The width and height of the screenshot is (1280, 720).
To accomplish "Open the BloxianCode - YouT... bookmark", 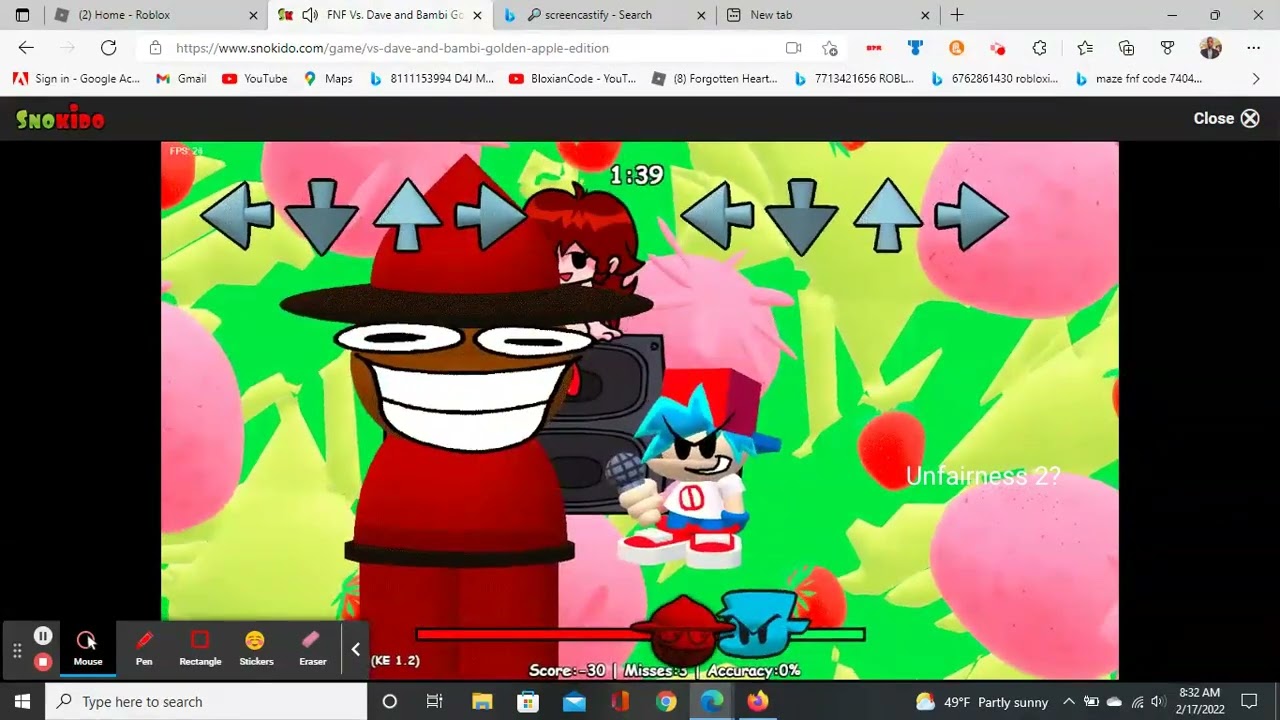I will (573, 79).
